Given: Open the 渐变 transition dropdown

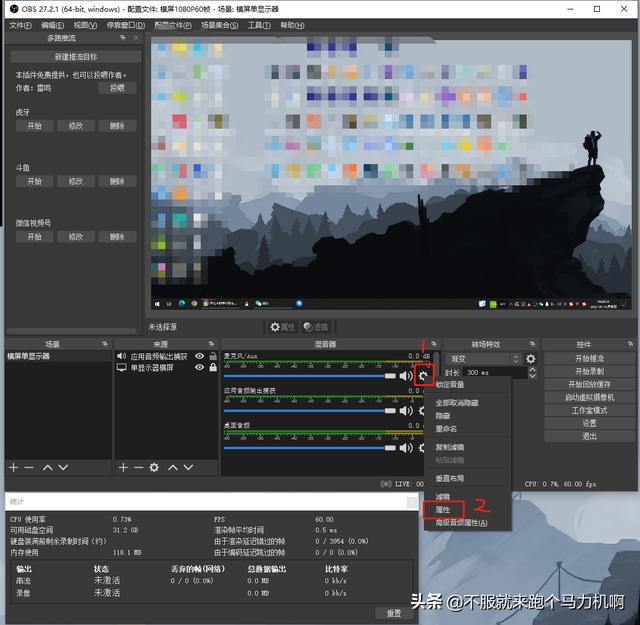Looking at the screenshot, I should [x=484, y=358].
